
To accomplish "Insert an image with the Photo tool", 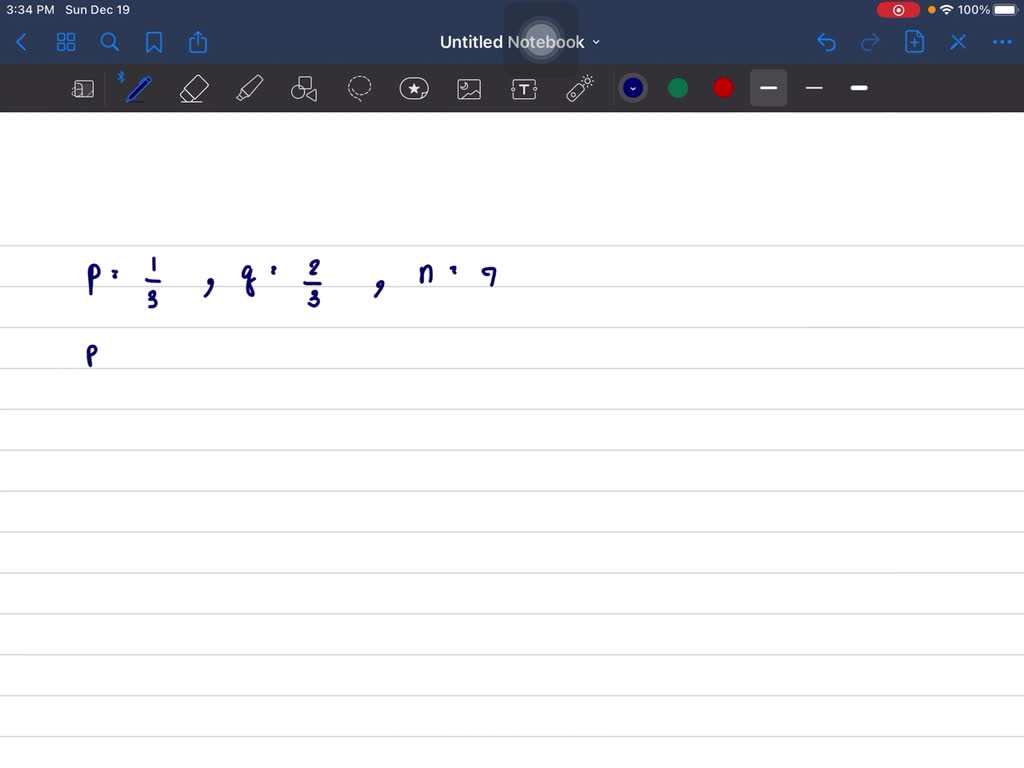I will point(468,88).
